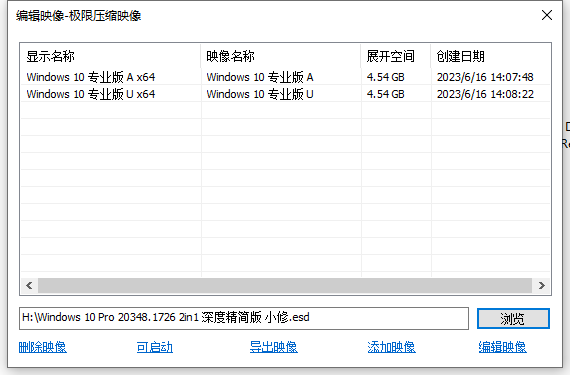Click the right arrow of horizontal scrollbar
The width and height of the screenshot is (570, 375).
click(x=542, y=286)
